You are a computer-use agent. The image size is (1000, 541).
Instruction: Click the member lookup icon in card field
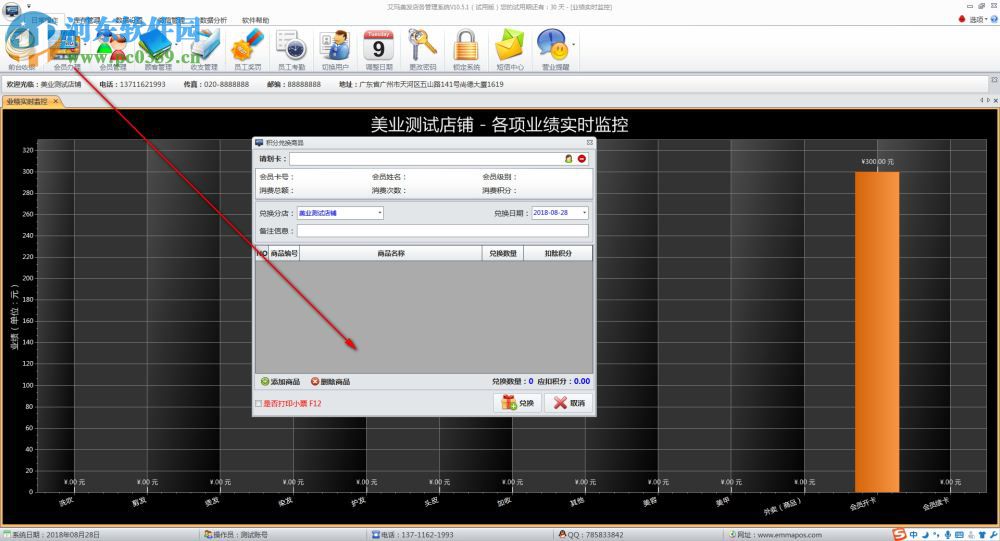point(568,159)
